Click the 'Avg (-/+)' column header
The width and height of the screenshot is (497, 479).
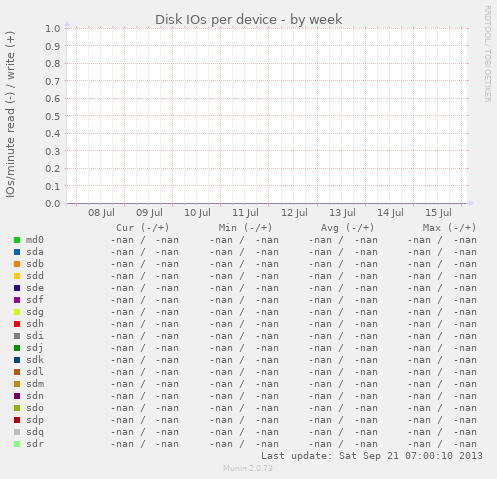coord(348,228)
